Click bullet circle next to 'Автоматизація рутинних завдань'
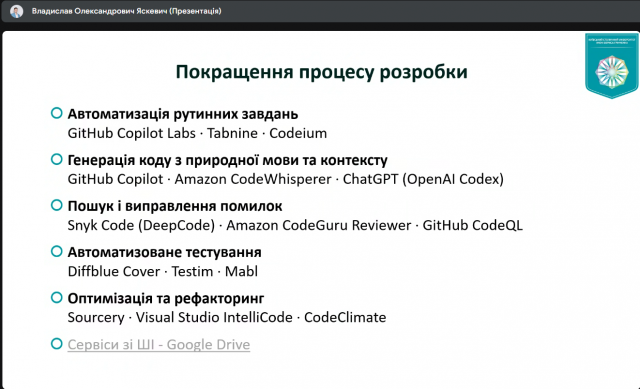Image resolution: width=640 pixels, height=389 pixels. [x=57, y=113]
